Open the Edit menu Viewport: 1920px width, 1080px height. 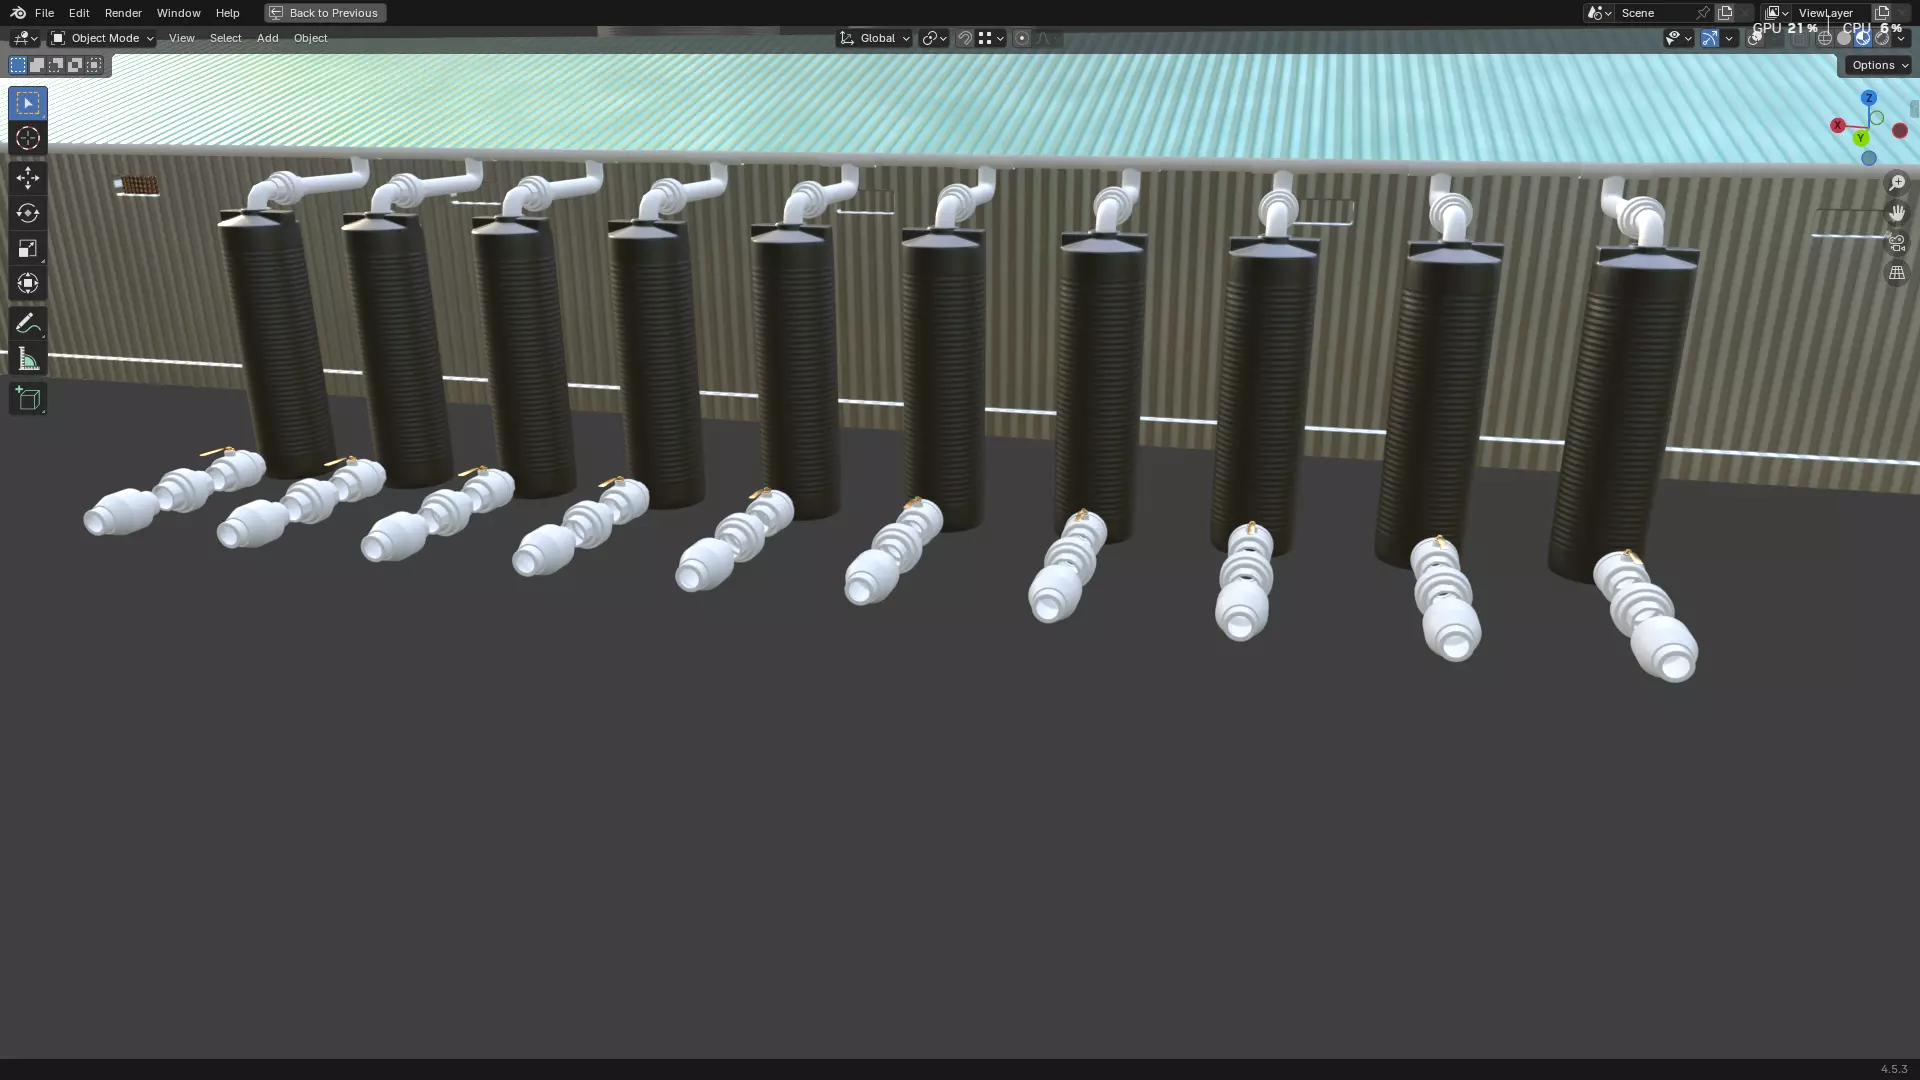[79, 13]
